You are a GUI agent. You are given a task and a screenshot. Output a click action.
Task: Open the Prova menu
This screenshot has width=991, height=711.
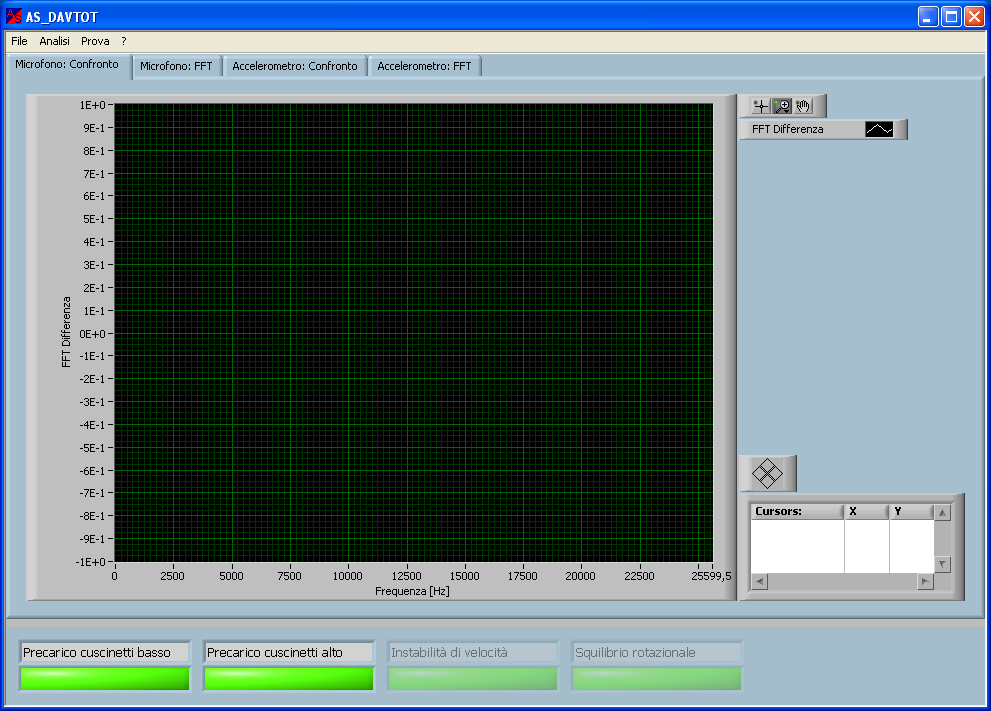point(95,41)
